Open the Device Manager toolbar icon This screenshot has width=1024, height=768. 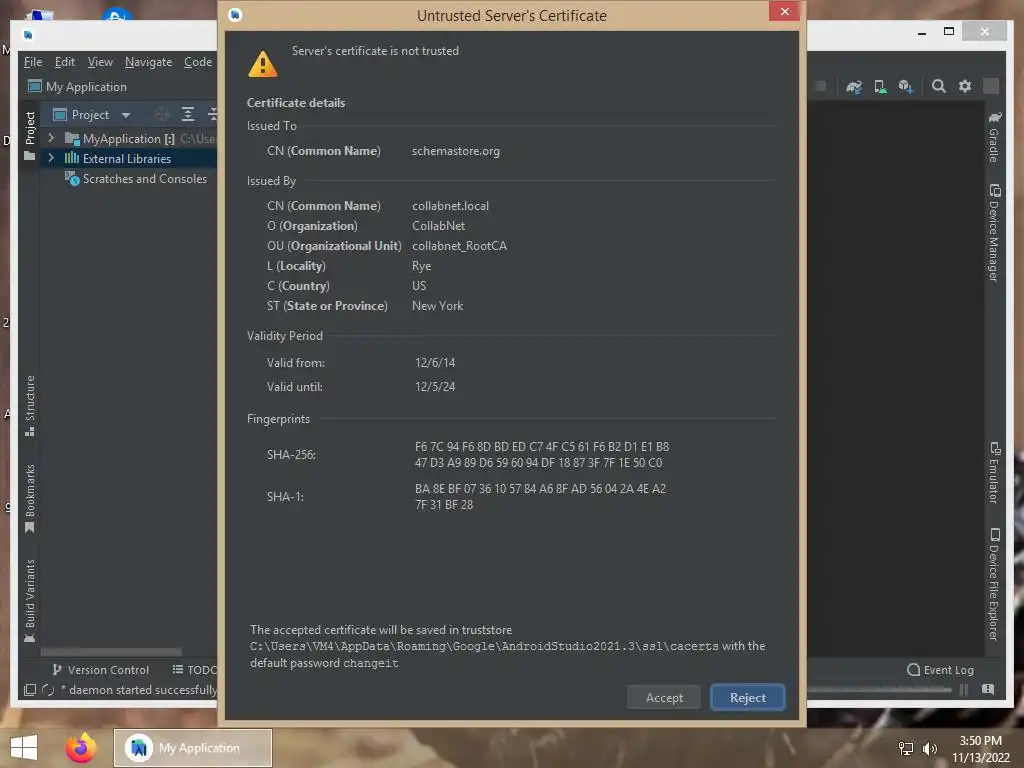click(880, 86)
